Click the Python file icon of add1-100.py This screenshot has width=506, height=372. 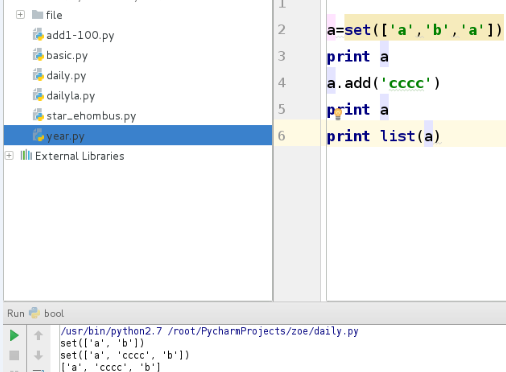point(38,35)
